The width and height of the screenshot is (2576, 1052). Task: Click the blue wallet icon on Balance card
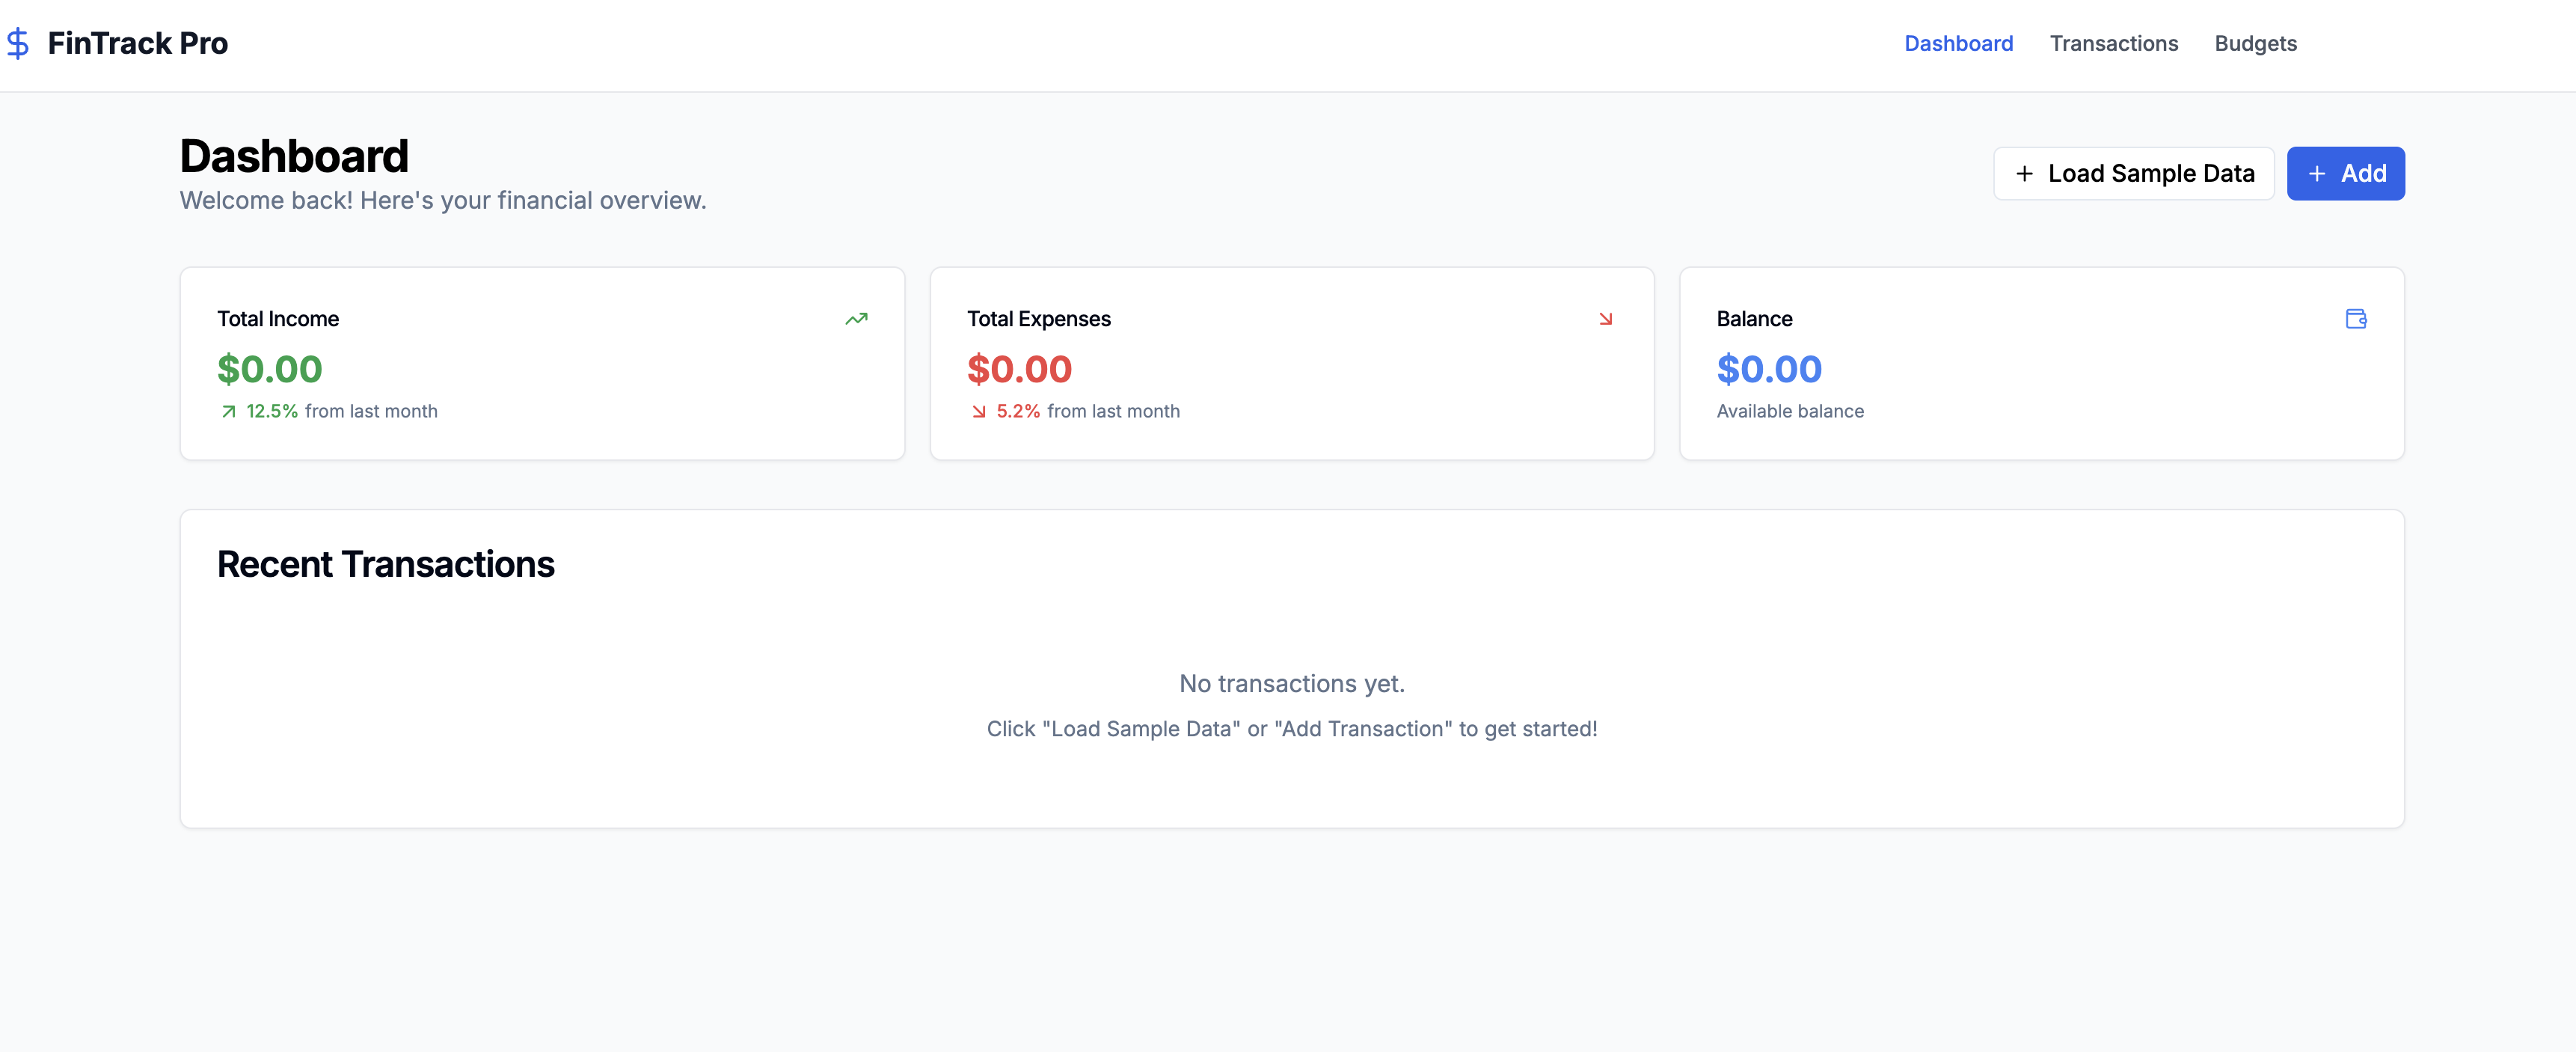click(x=2357, y=319)
